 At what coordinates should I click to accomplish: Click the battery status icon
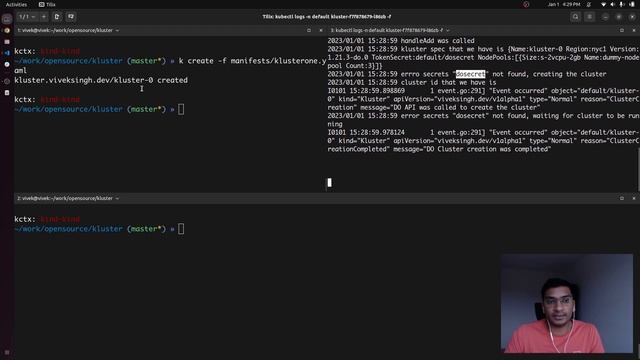click(632, 4)
